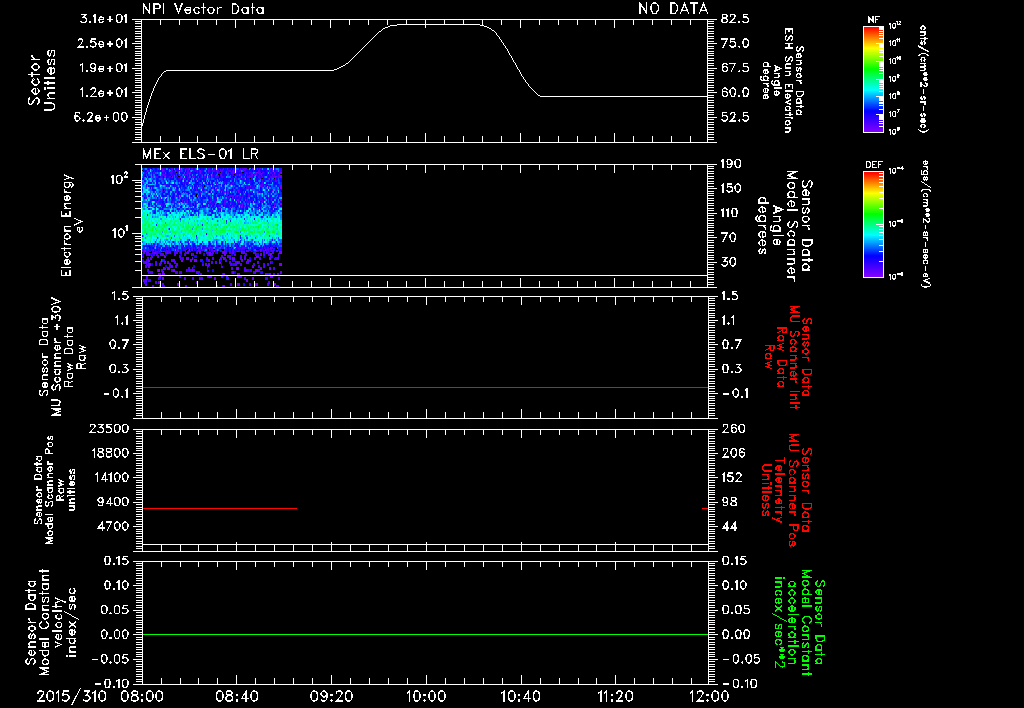
Task: Click the "75.0" sun elevation tick value
Action: point(735,43)
